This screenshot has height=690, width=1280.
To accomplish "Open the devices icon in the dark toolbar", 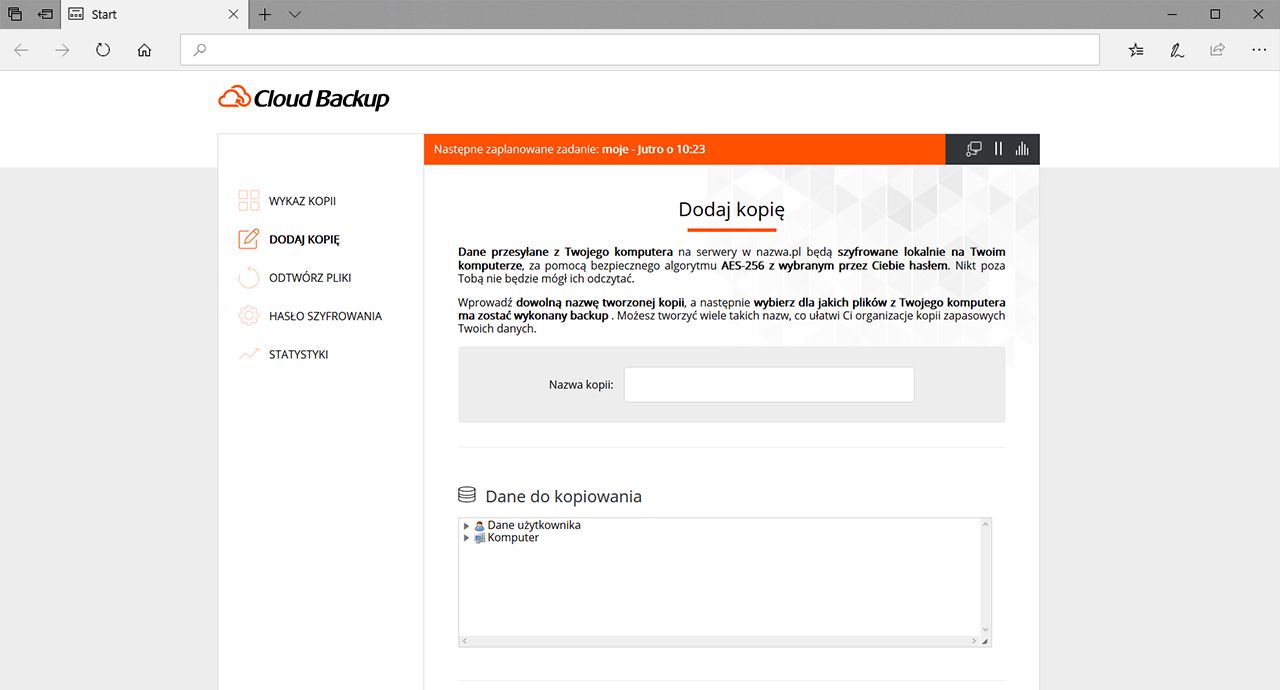I will tap(974, 149).
